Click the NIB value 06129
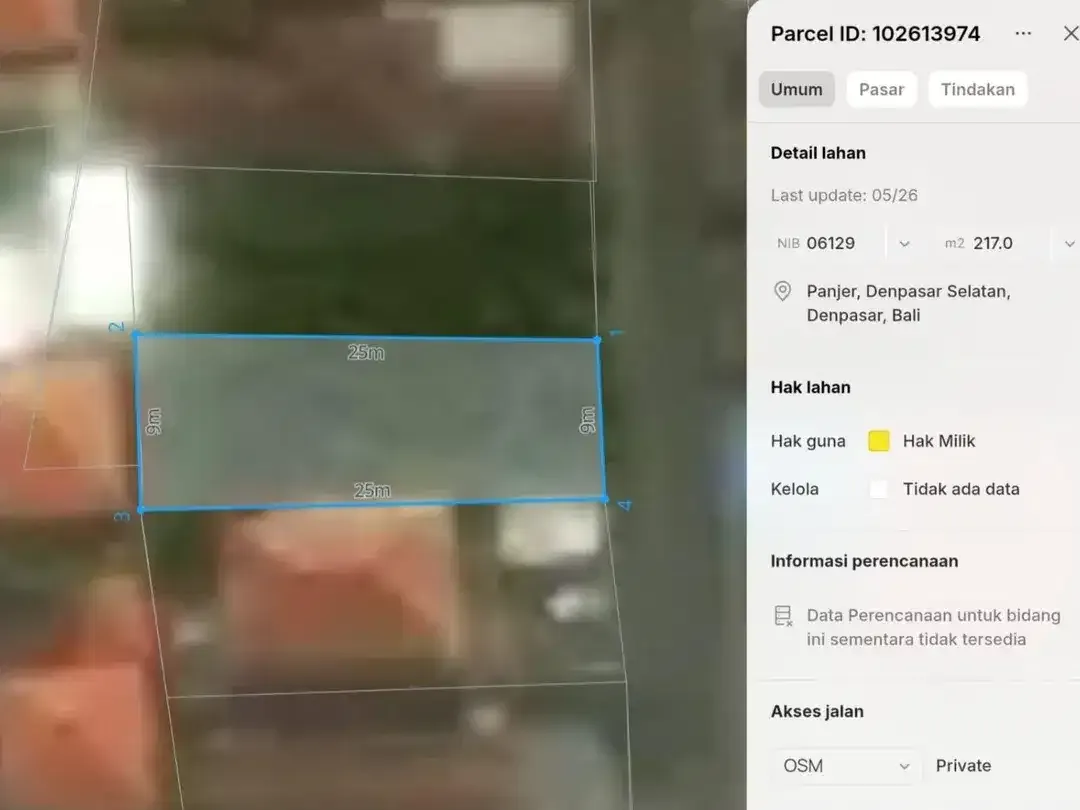 (831, 243)
